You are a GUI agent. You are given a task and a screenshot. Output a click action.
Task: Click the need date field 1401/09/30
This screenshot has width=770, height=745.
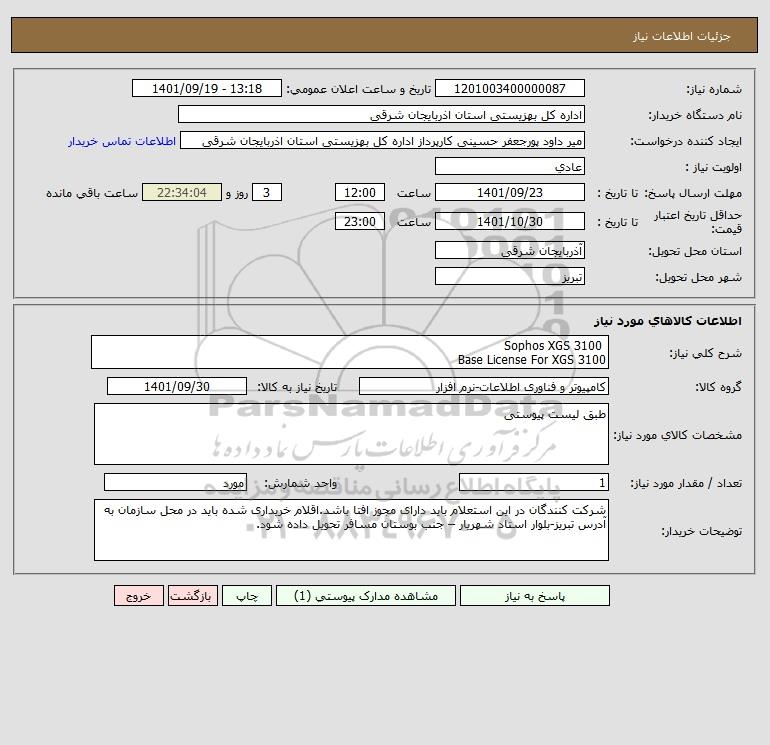click(177, 386)
